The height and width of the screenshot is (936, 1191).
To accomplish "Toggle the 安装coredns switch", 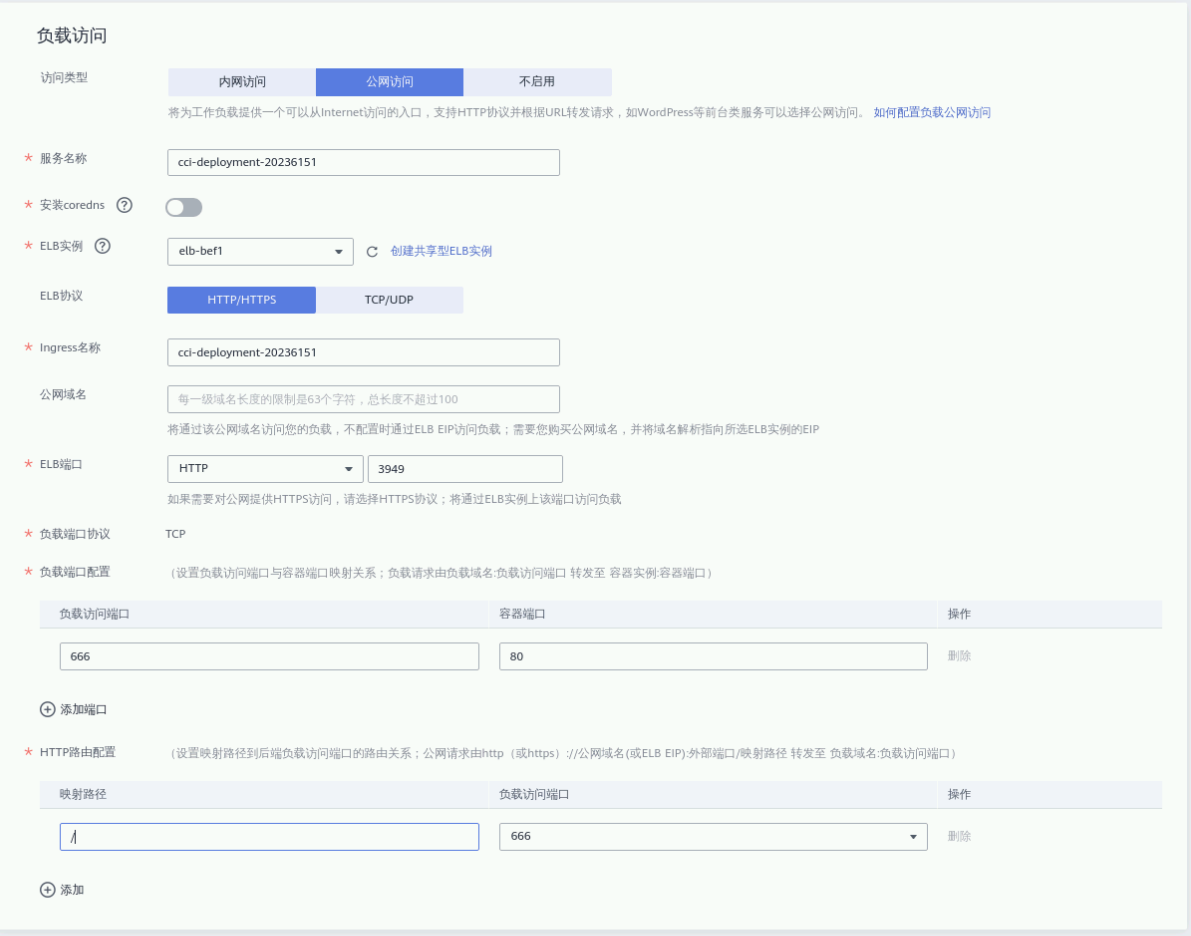I will point(184,207).
